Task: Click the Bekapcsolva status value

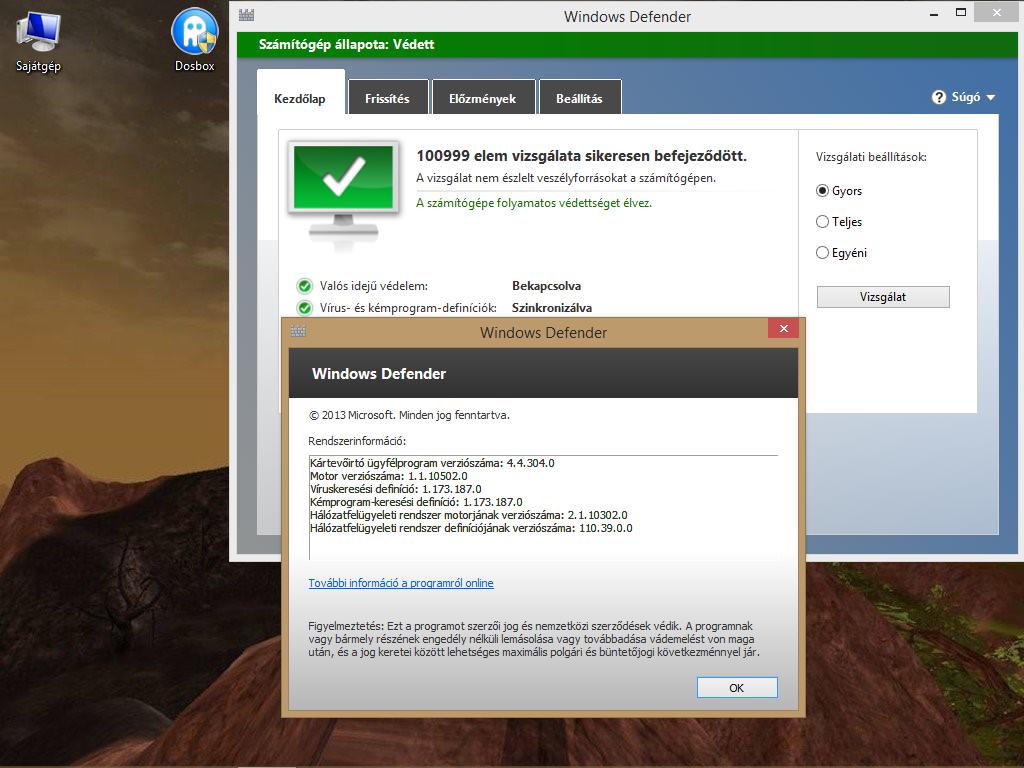Action: [547, 286]
